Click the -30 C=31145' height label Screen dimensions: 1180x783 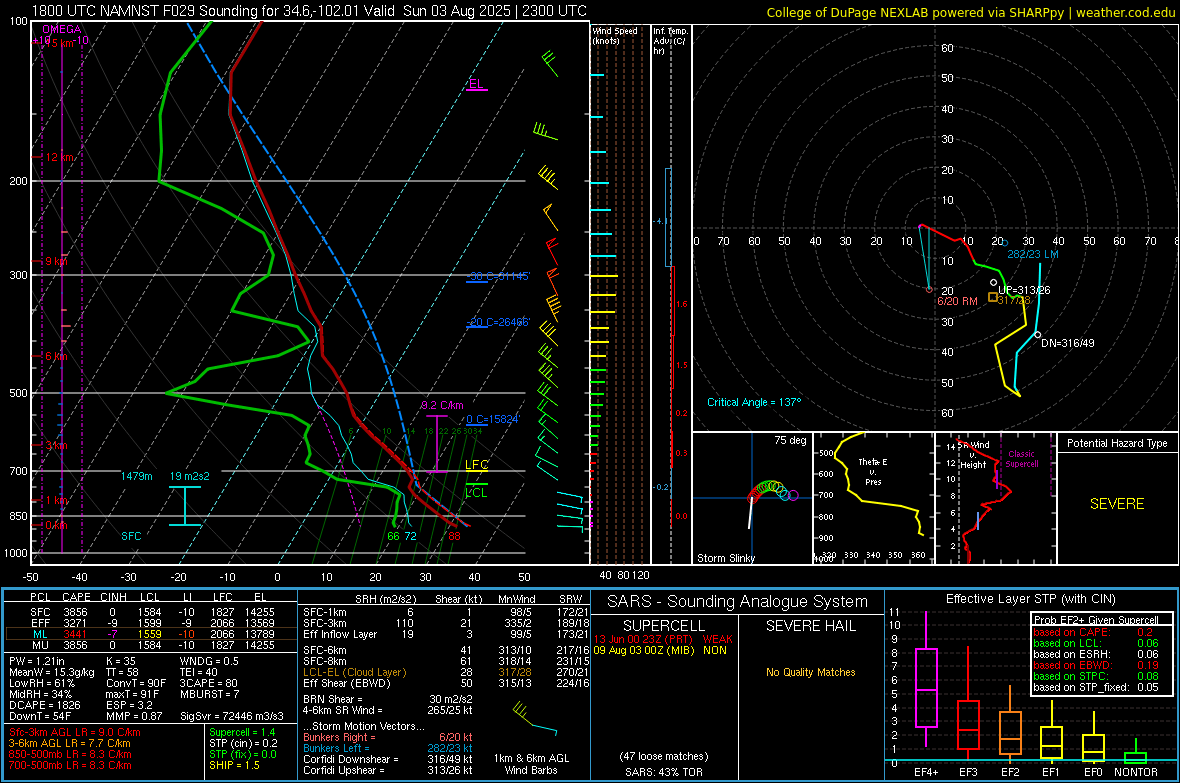pyautogui.click(x=498, y=276)
